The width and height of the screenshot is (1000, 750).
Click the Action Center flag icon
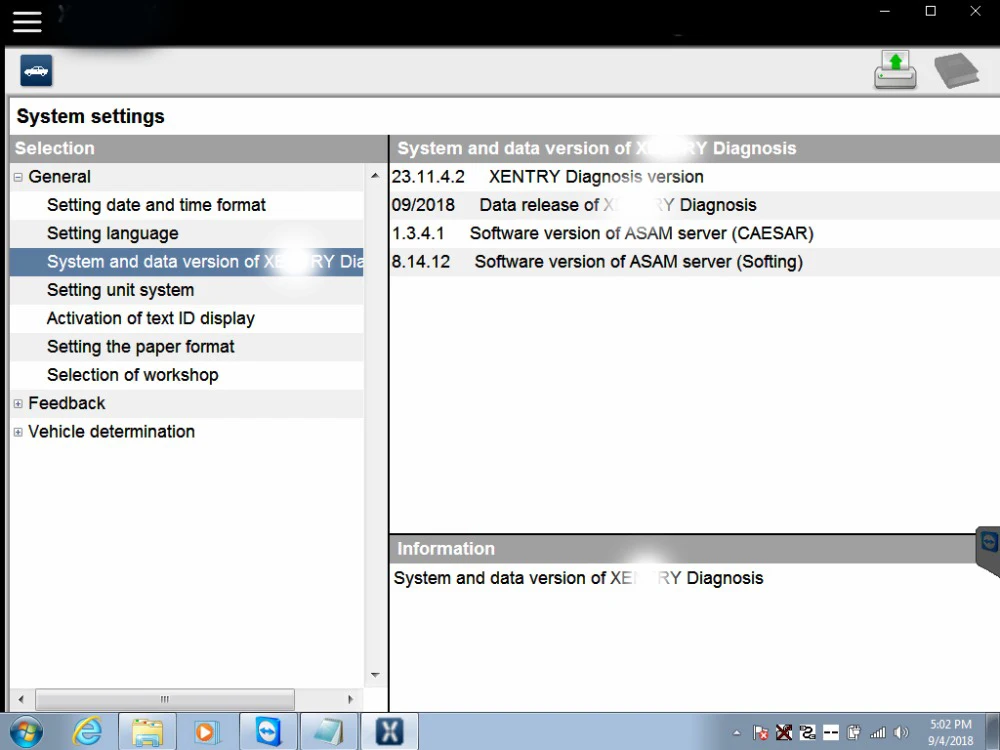[760, 733]
